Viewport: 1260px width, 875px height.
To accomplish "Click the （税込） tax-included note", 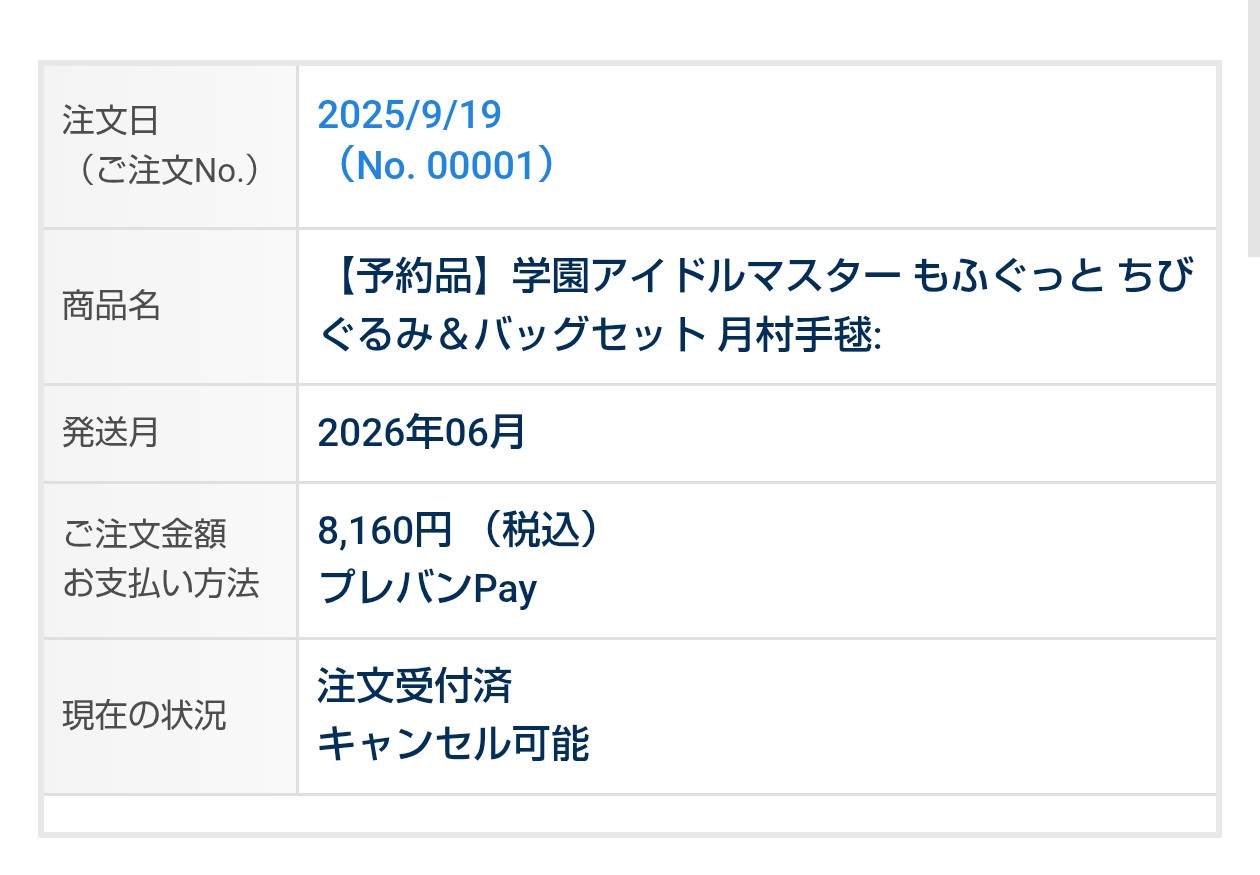I will 540,532.
